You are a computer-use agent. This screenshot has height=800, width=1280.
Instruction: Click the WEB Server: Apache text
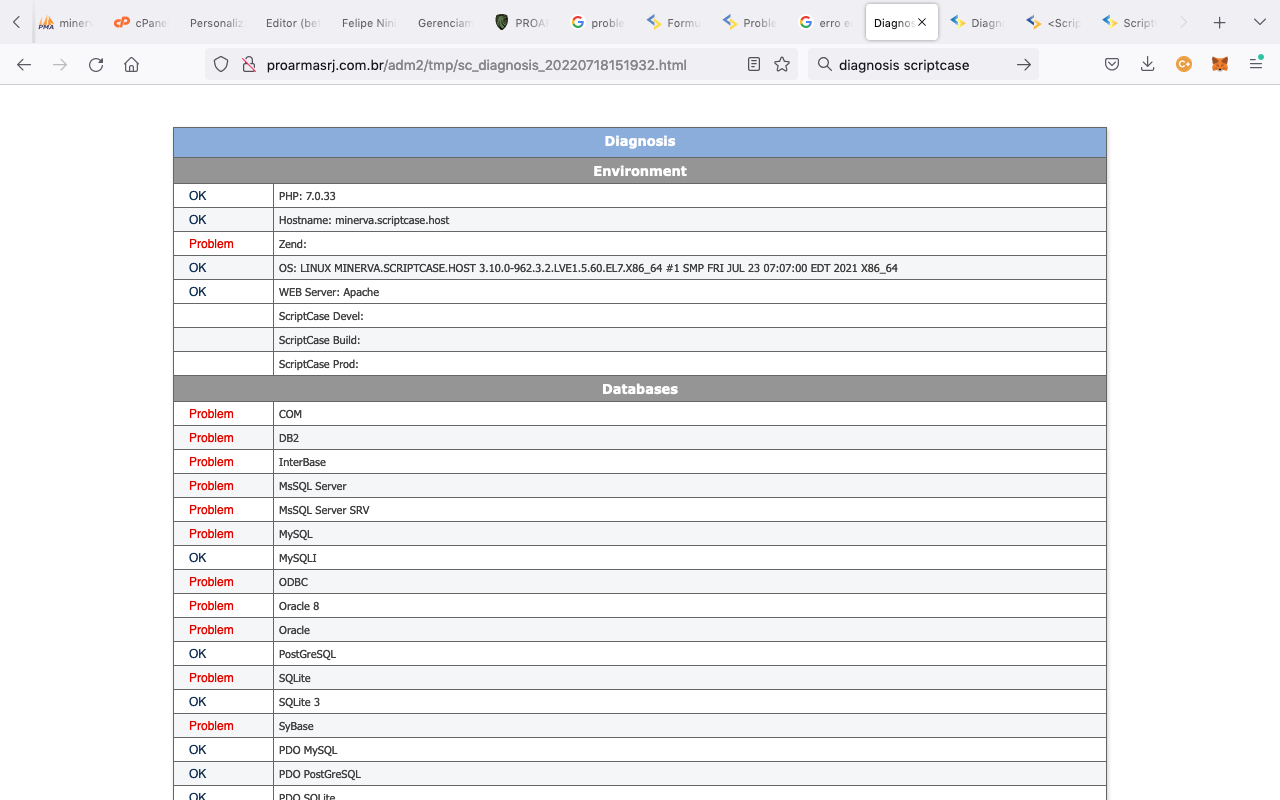[x=329, y=292]
